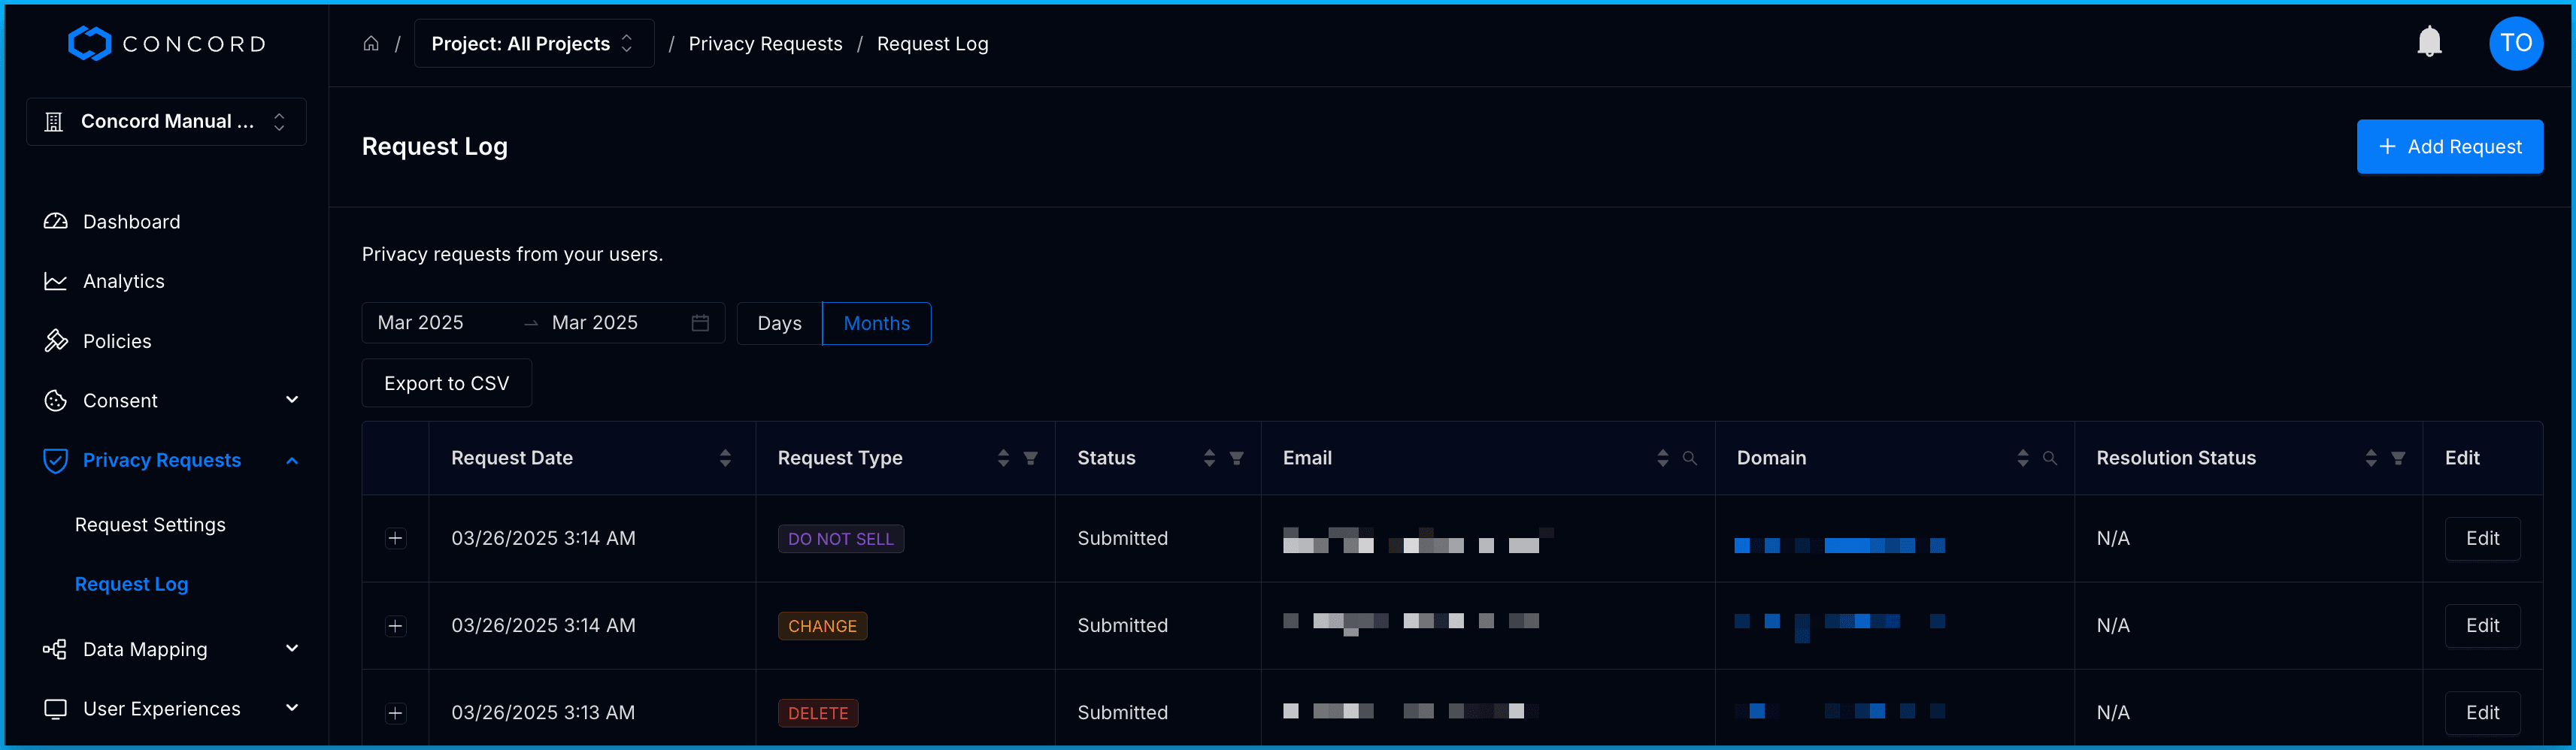Click the Status column filter icon
This screenshot has height=750, width=2576.
pyautogui.click(x=1236, y=458)
